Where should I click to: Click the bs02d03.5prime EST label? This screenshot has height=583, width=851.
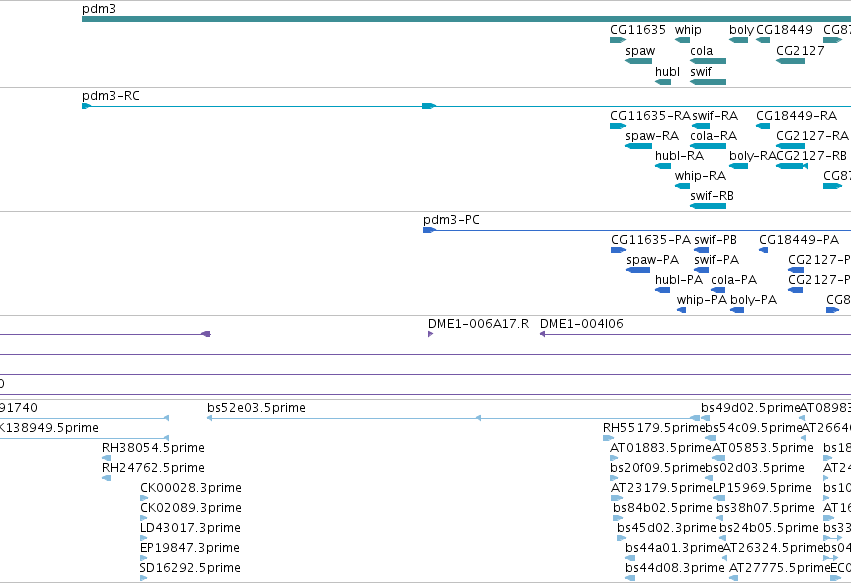[755, 468]
